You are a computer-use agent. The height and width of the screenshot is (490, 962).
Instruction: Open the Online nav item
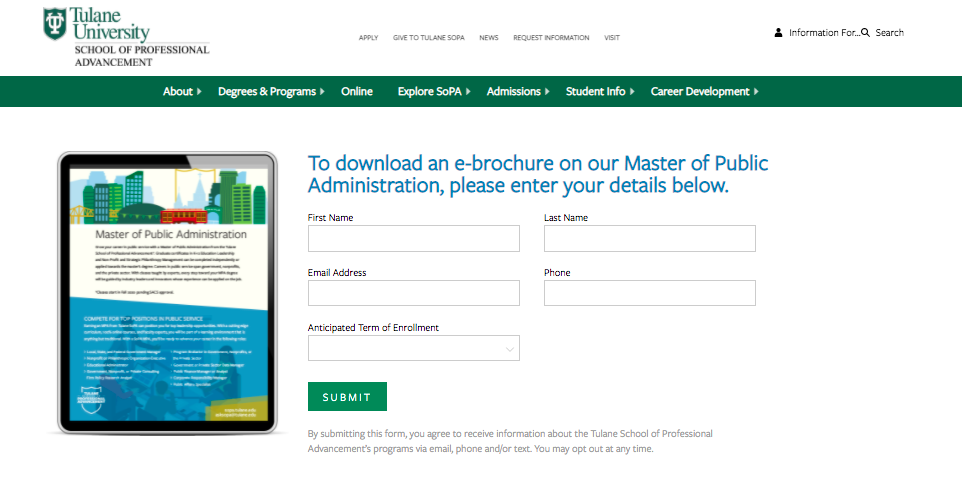(356, 92)
